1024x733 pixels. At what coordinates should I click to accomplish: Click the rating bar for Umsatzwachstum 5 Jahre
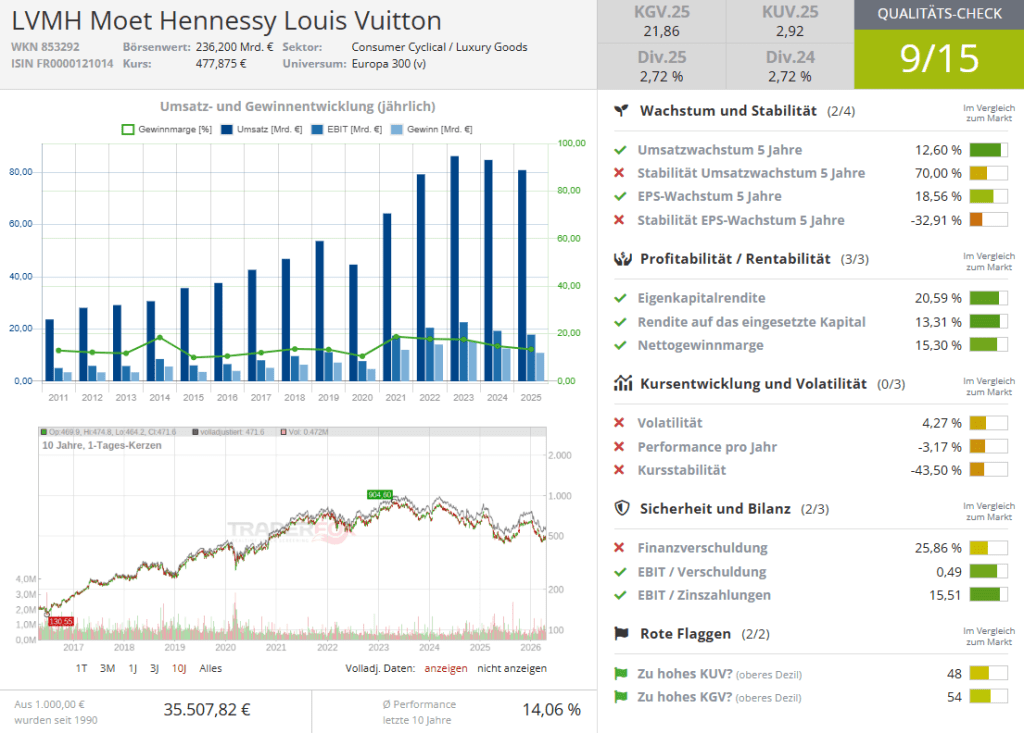[987, 150]
